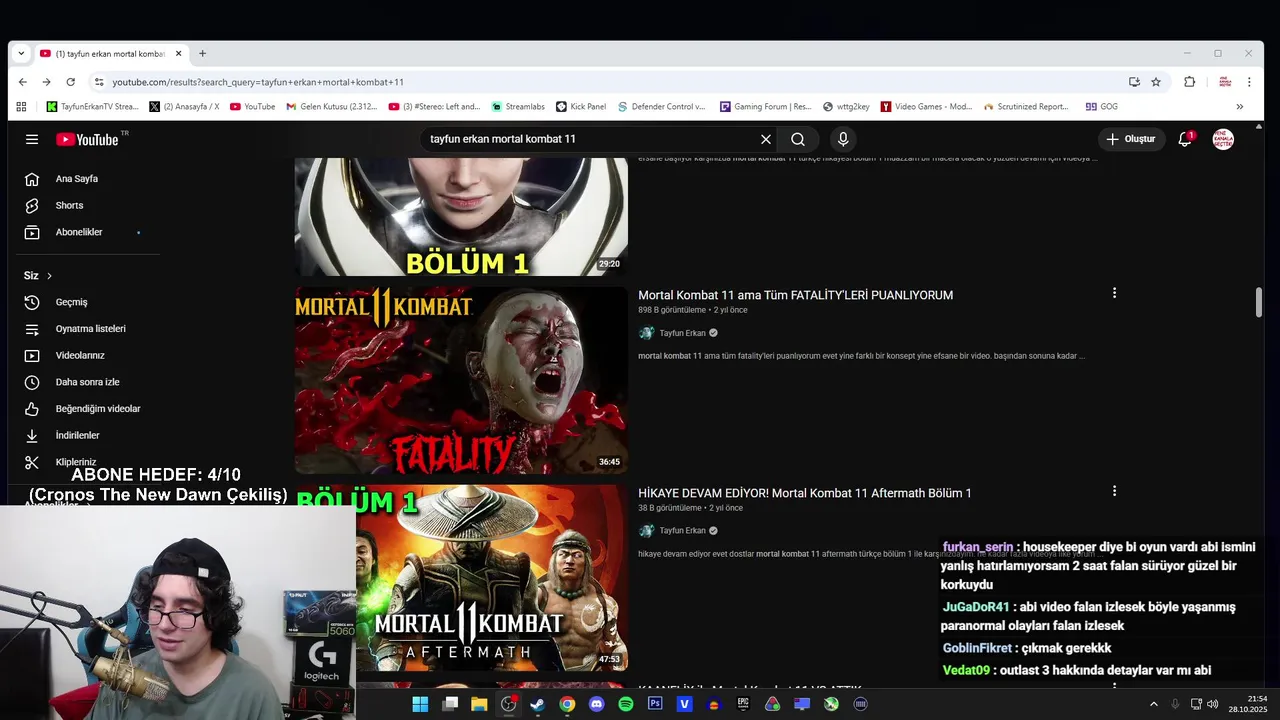Open the Streamlabs bookmark

(518, 106)
